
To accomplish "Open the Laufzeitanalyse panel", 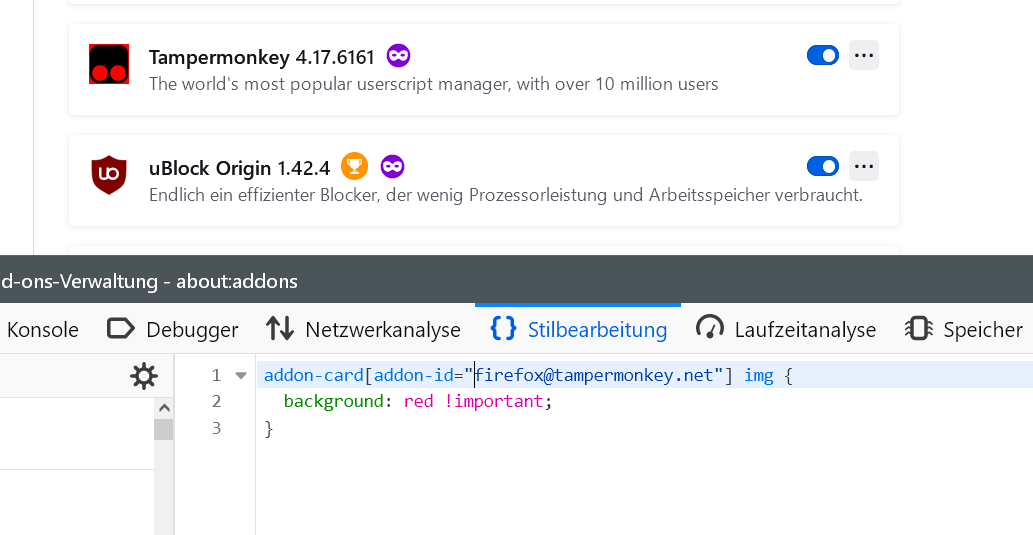I will click(786, 329).
